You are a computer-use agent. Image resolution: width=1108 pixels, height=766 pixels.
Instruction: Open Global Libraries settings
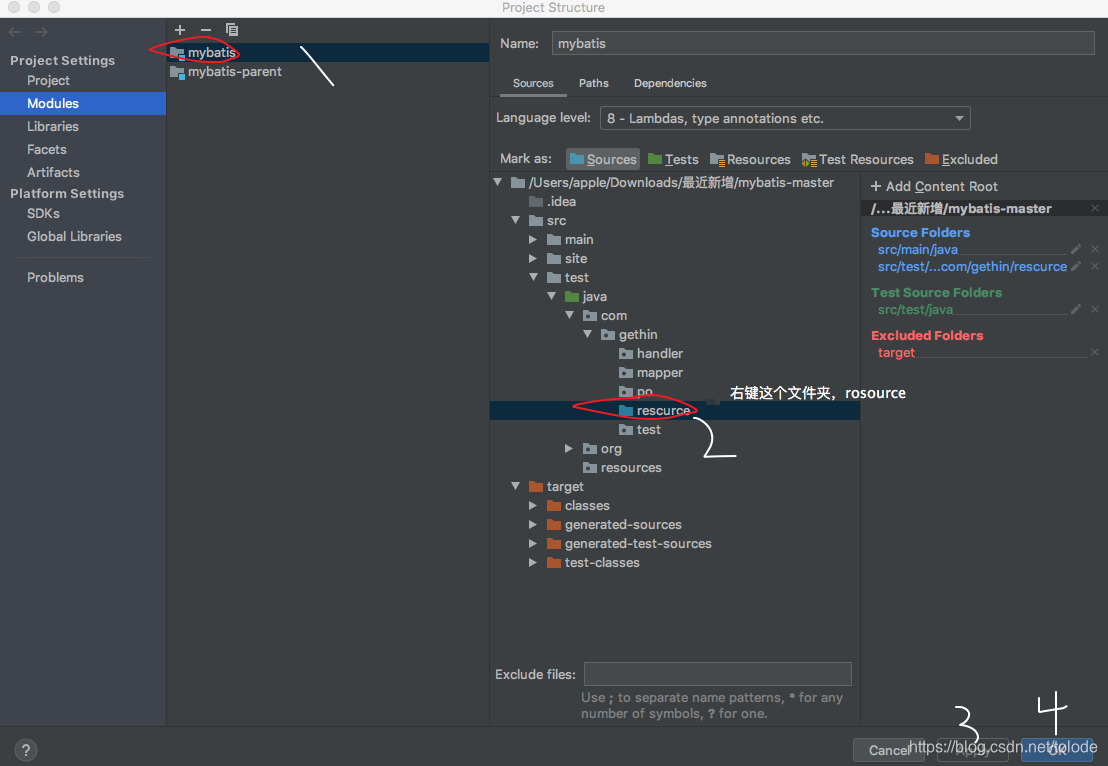point(74,237)
